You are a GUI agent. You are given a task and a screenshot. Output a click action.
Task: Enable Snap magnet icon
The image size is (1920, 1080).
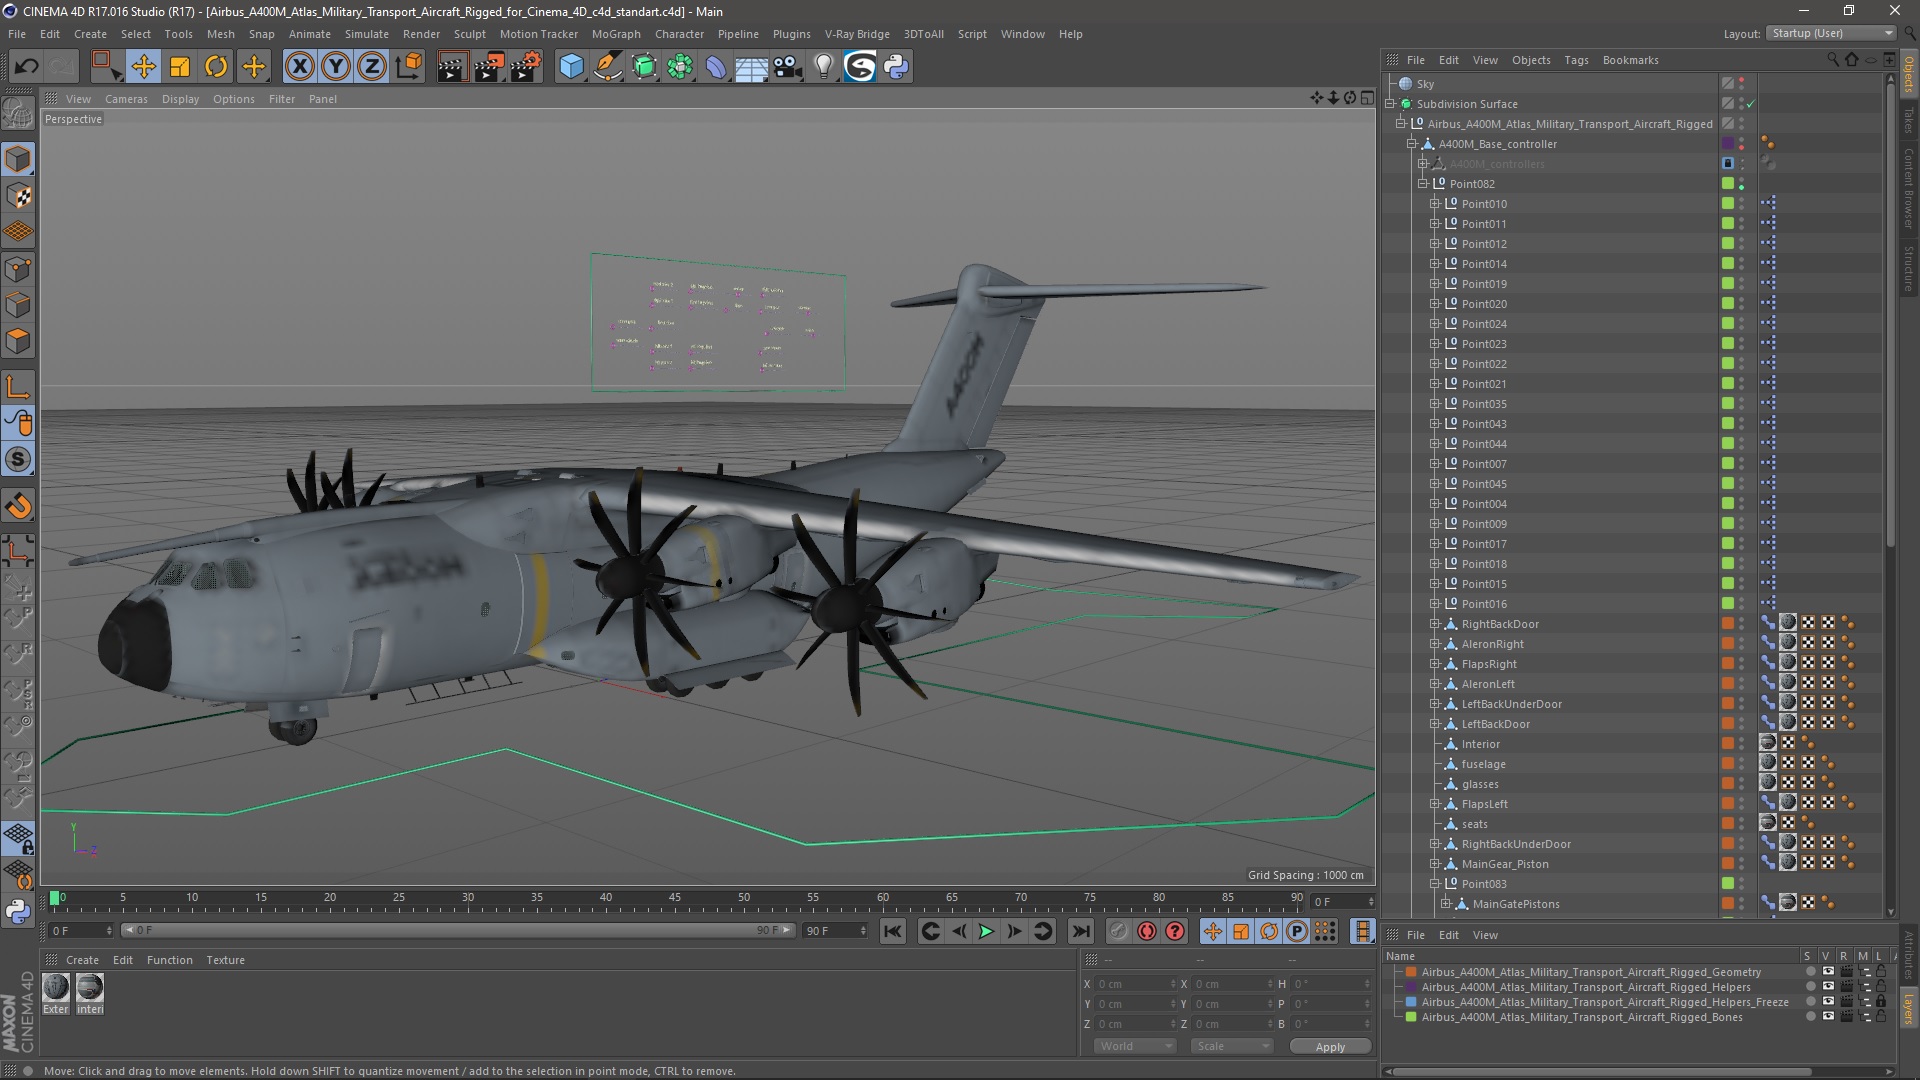(18, 506)
